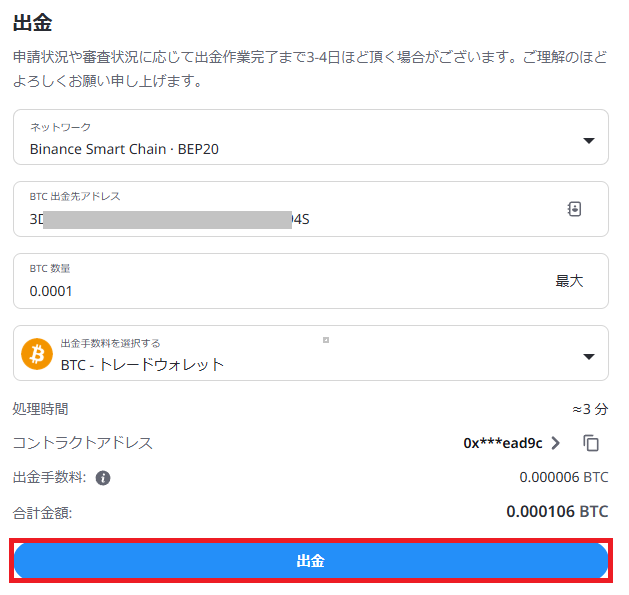Expand the network dropdown arrow

[x=588, y=141]
